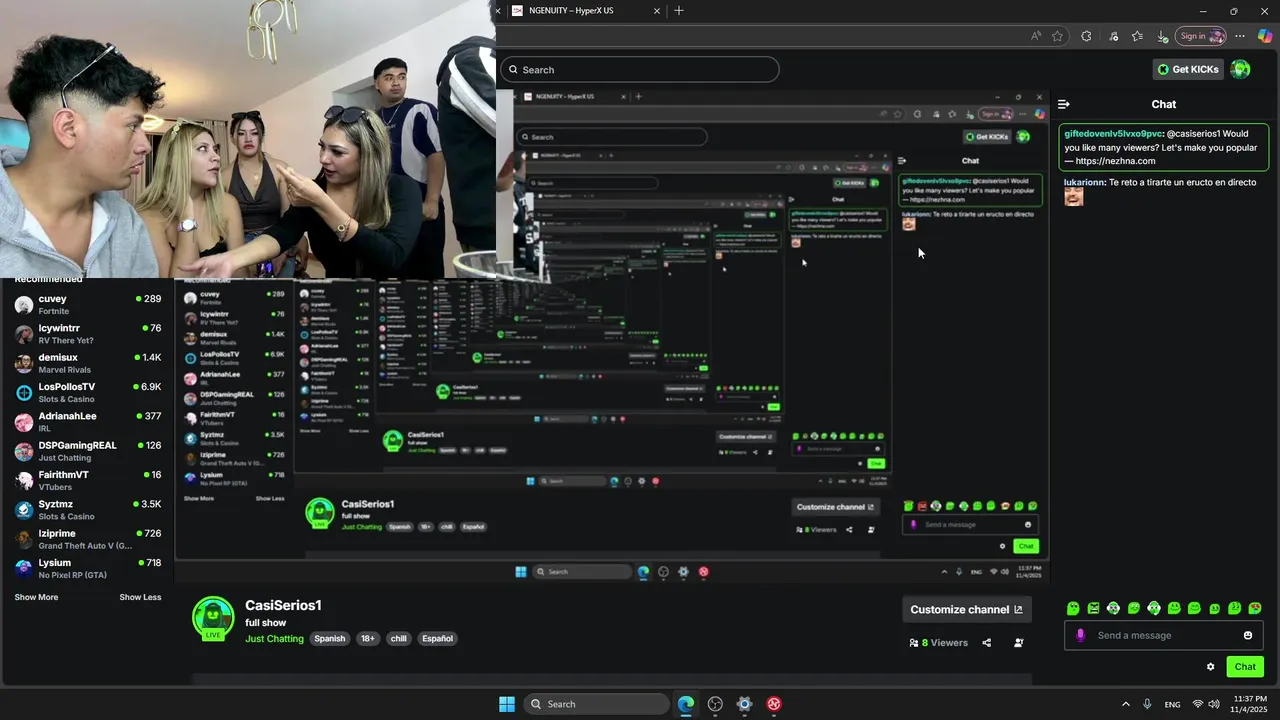Click the green Chat send button
The width and height of the screenshot is (1280, 720).
pos(1245,667)
